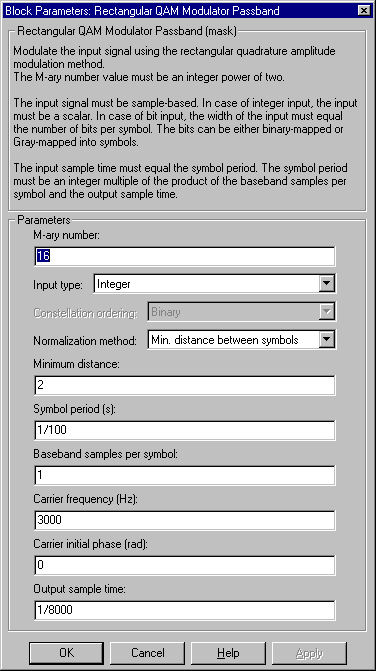Click the disabled Constellation ordering dropdown arrow
Image resolution: width=376 pixels, height=671 pixels.
click(326, 312)
